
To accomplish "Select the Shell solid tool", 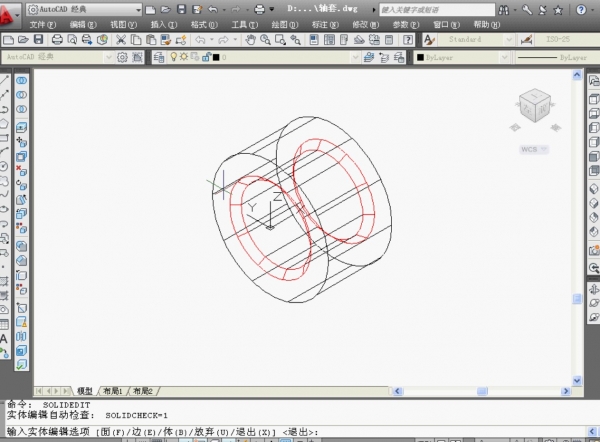I will click(x=21, y=351).
